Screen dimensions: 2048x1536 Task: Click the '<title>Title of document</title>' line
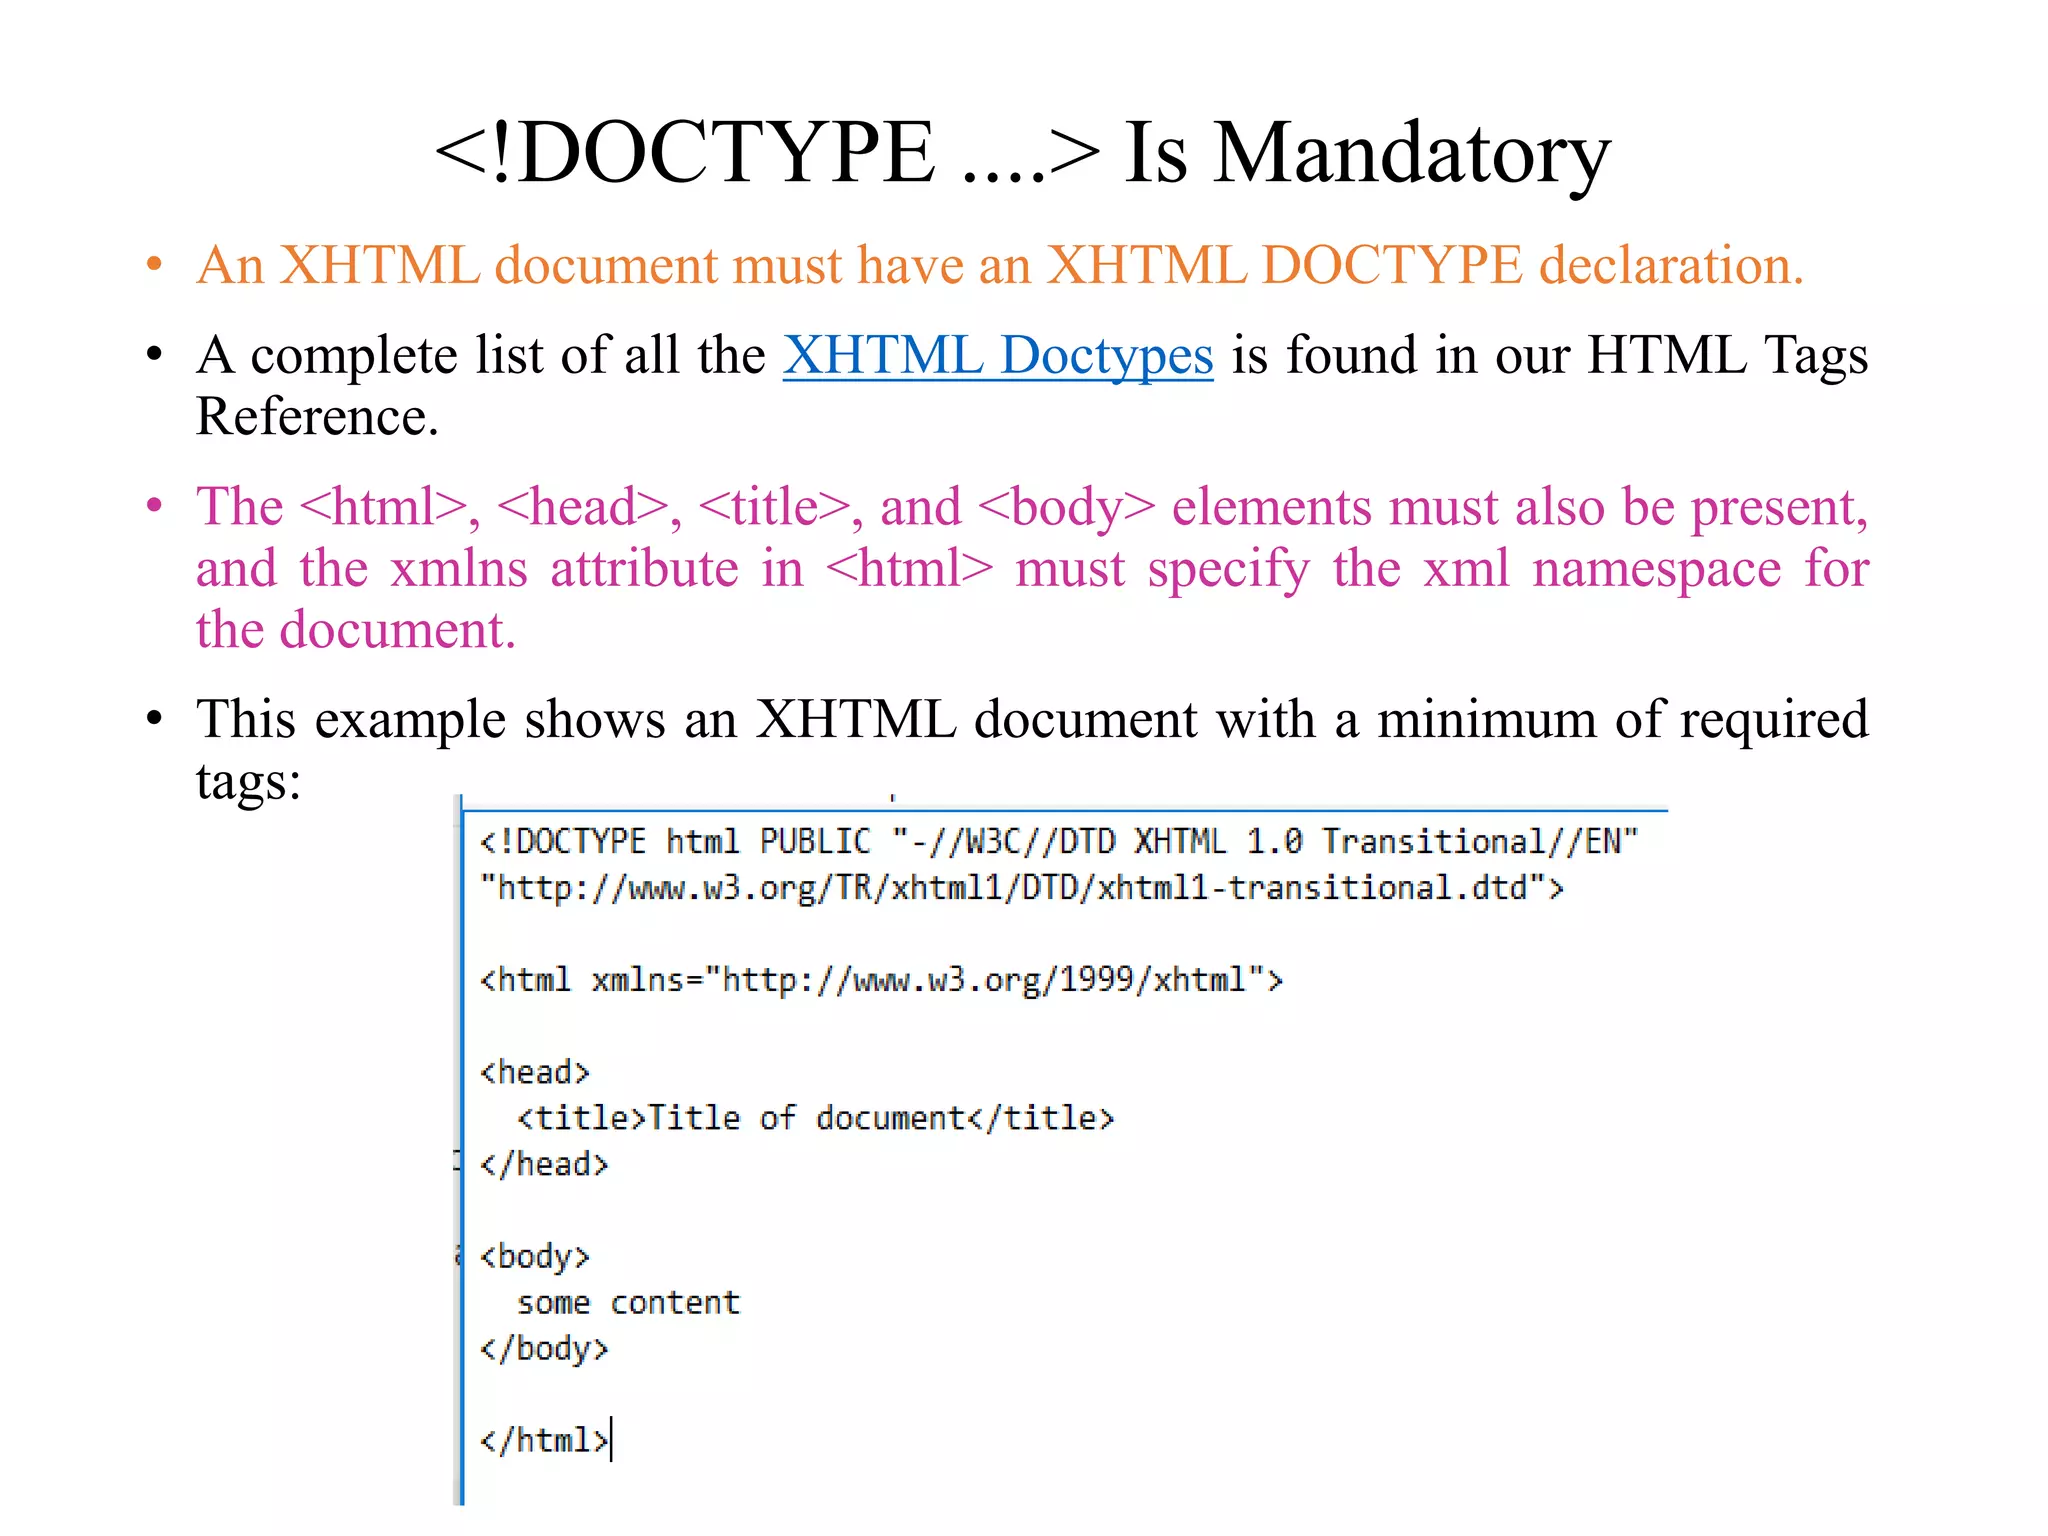pos(815,1118)
